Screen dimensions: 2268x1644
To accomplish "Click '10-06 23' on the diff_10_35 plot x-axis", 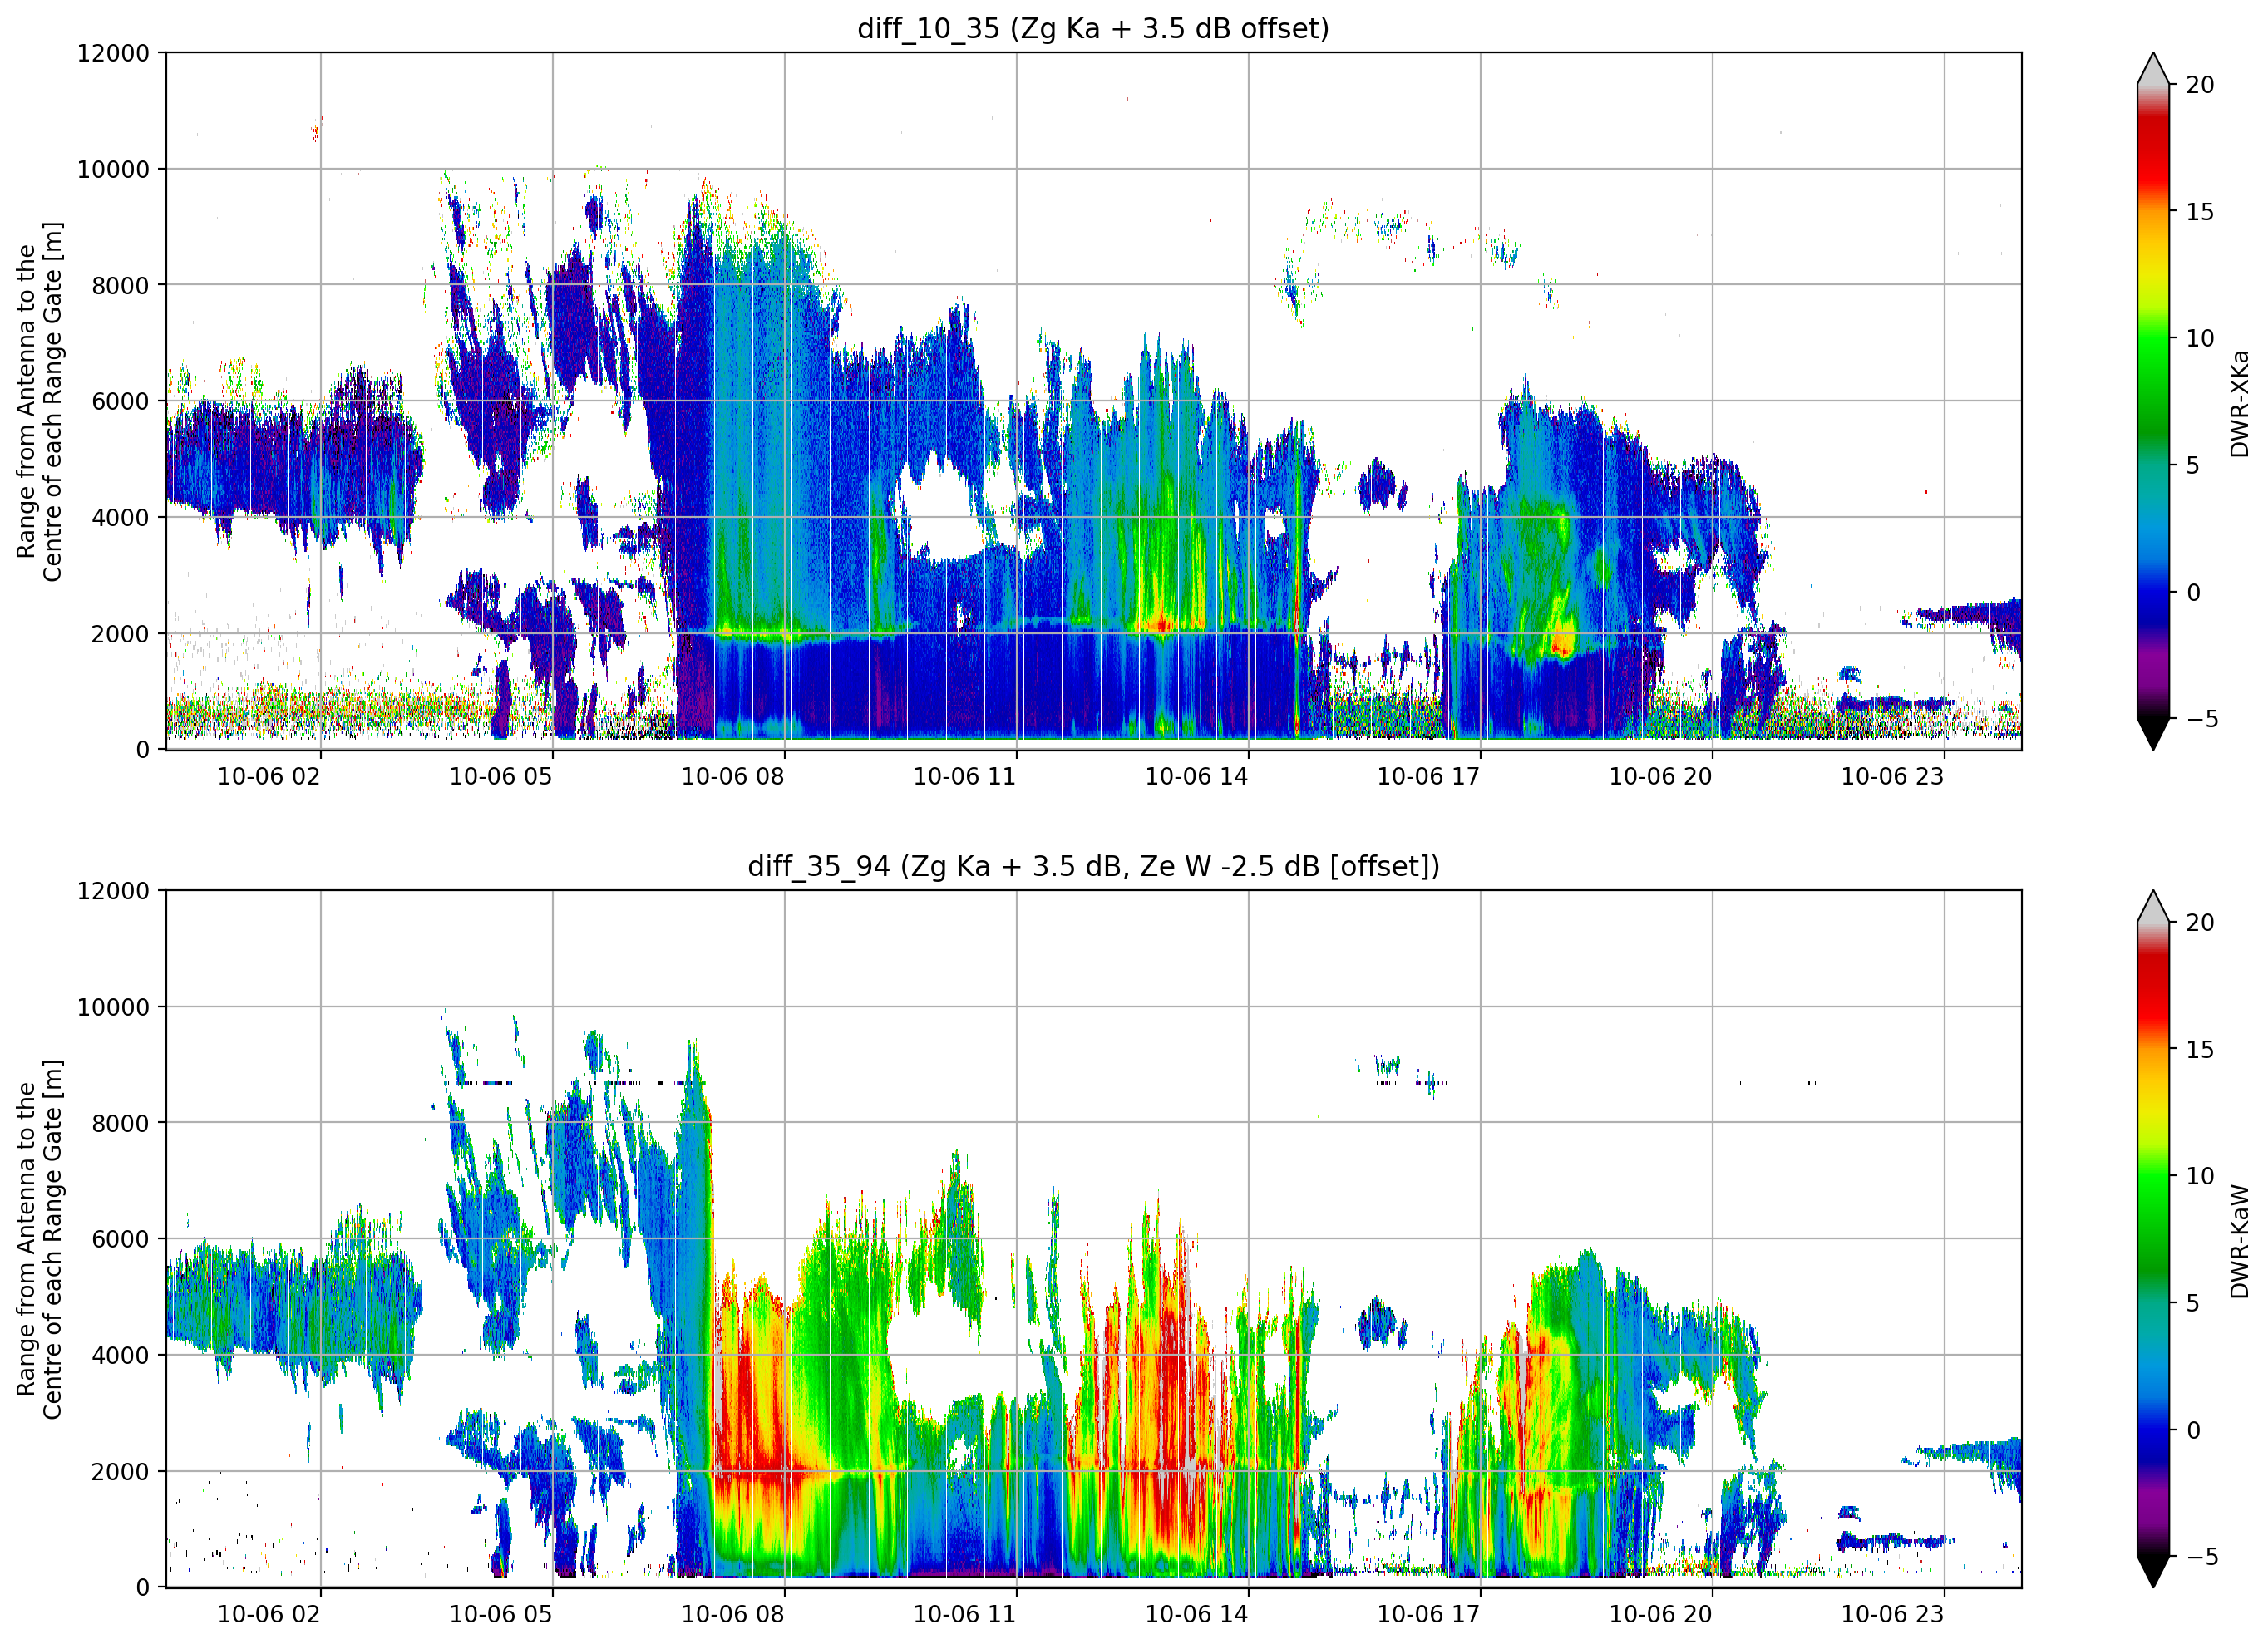I will (x=1893, y=776).
